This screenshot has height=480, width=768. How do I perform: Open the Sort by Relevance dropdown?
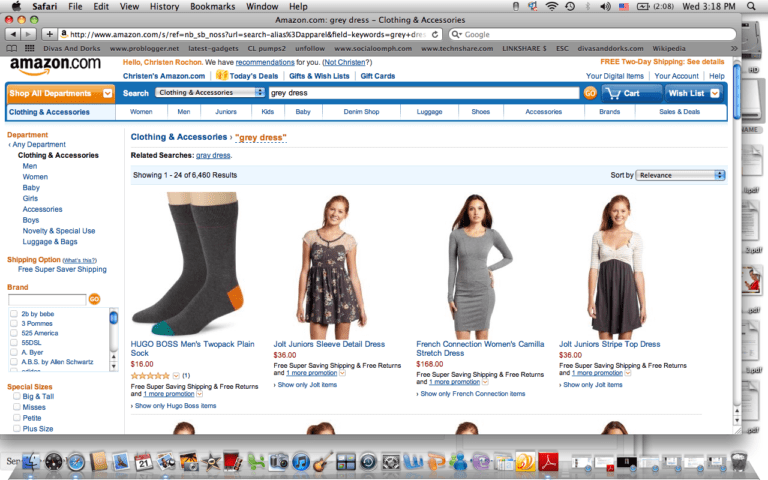[680, 175]
